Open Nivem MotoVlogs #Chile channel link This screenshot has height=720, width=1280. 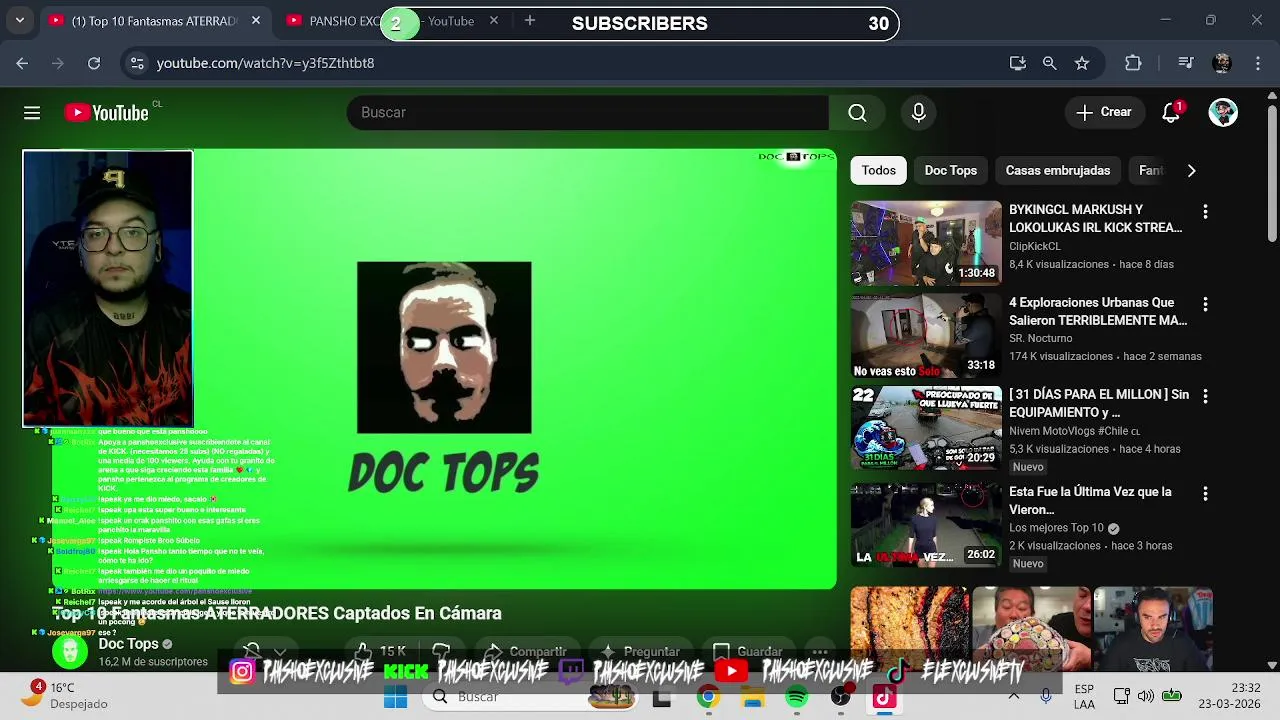click(x=1074, y=431)
